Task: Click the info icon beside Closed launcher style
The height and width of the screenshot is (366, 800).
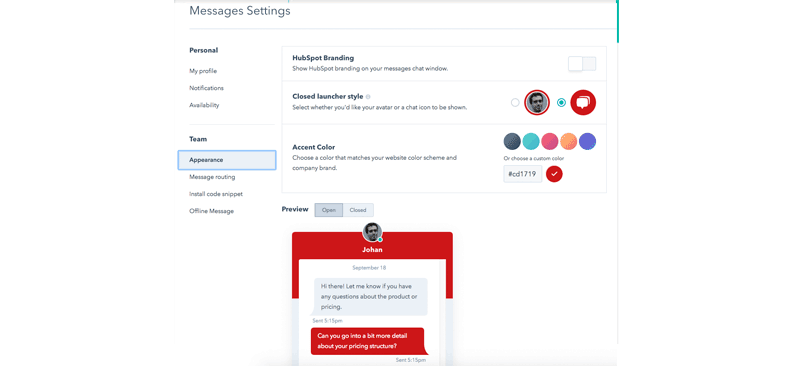Action: click(368, 96)
